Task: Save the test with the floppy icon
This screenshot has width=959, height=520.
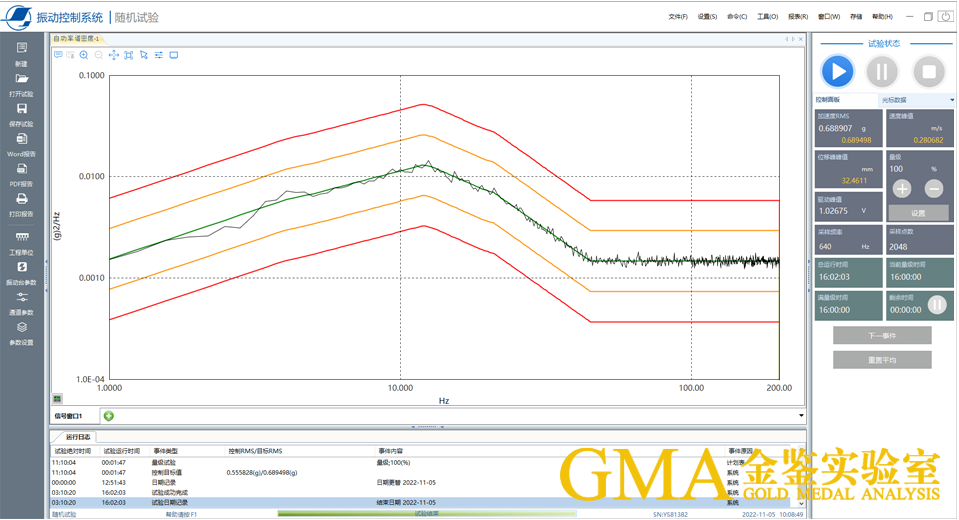Action: (x=22, y=109)
